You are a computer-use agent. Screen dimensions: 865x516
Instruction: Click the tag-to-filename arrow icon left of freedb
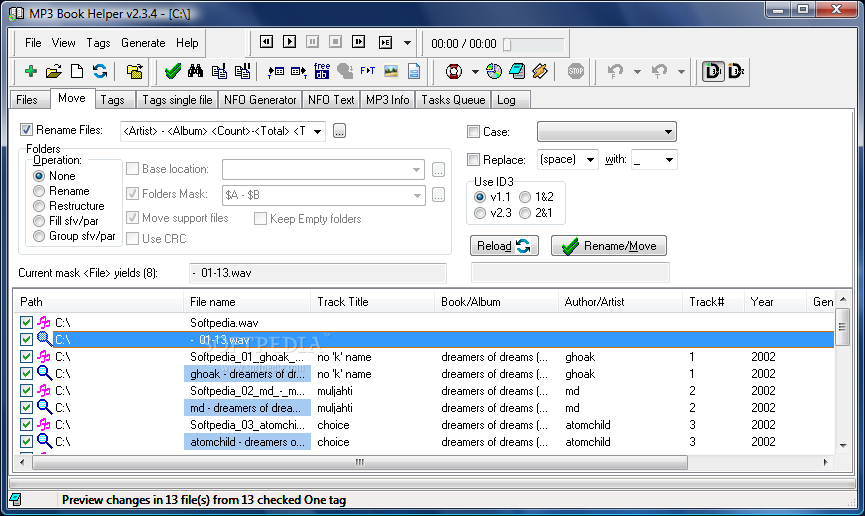point(298,71)
